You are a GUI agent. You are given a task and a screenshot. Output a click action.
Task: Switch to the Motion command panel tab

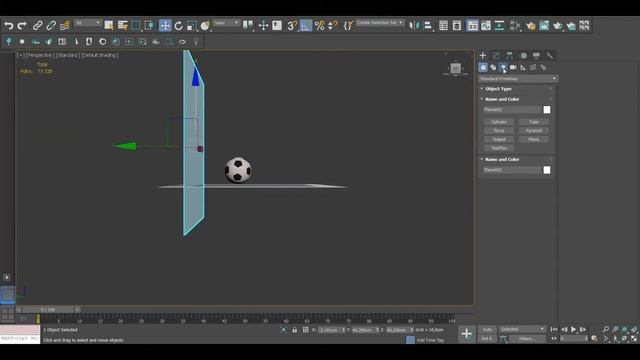pyautogui.click(x=523, y=56)
